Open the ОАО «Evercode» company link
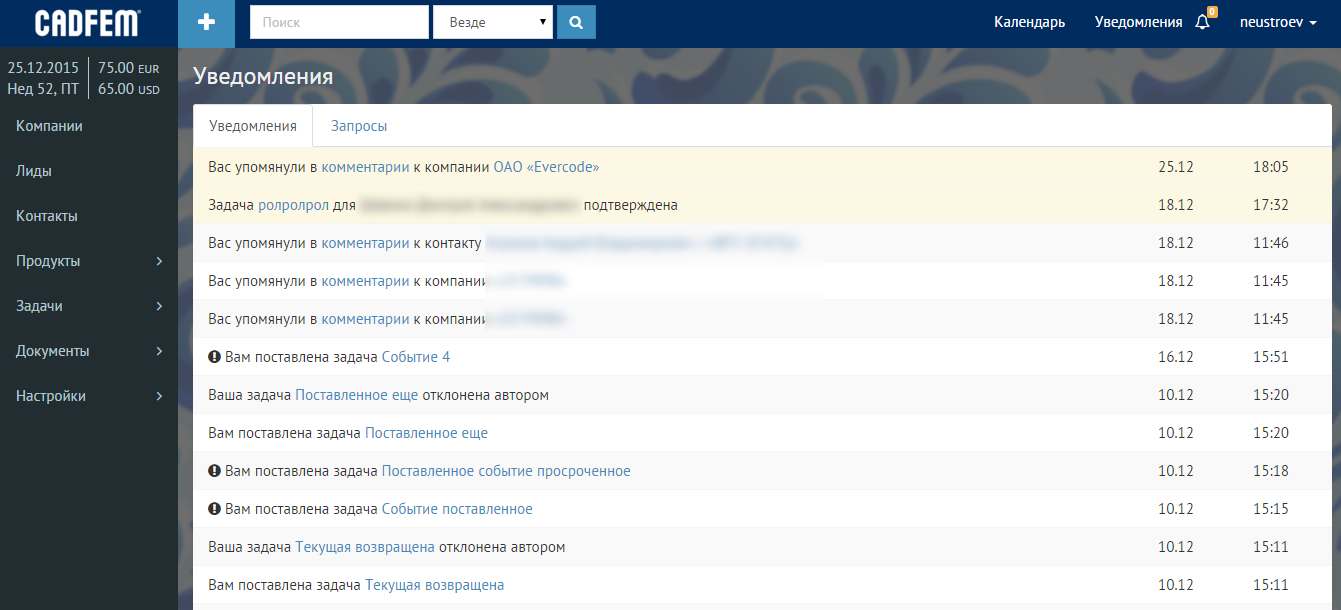This screenshot has width=1341, height=610. (546, 167)
